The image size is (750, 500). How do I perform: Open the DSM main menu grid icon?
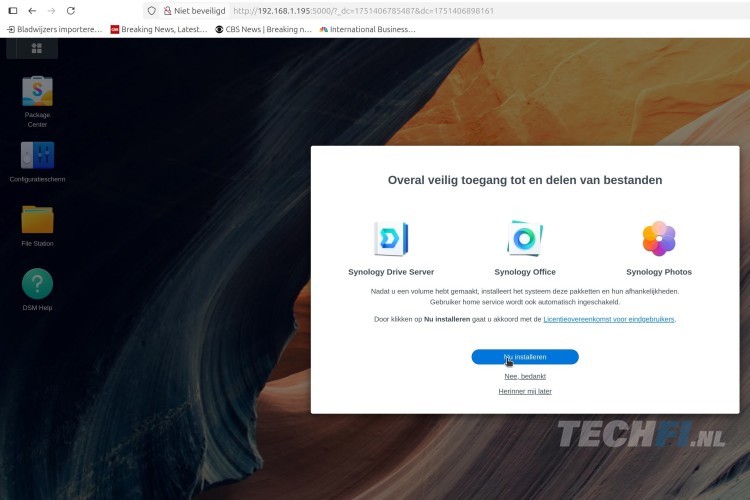tap(37, 48)
